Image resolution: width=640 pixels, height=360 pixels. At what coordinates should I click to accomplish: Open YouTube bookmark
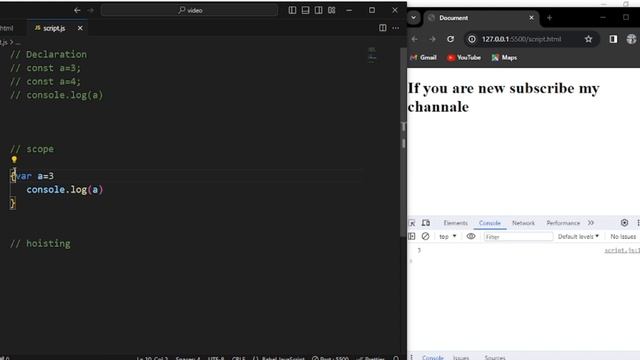click(x=464, y=58)
